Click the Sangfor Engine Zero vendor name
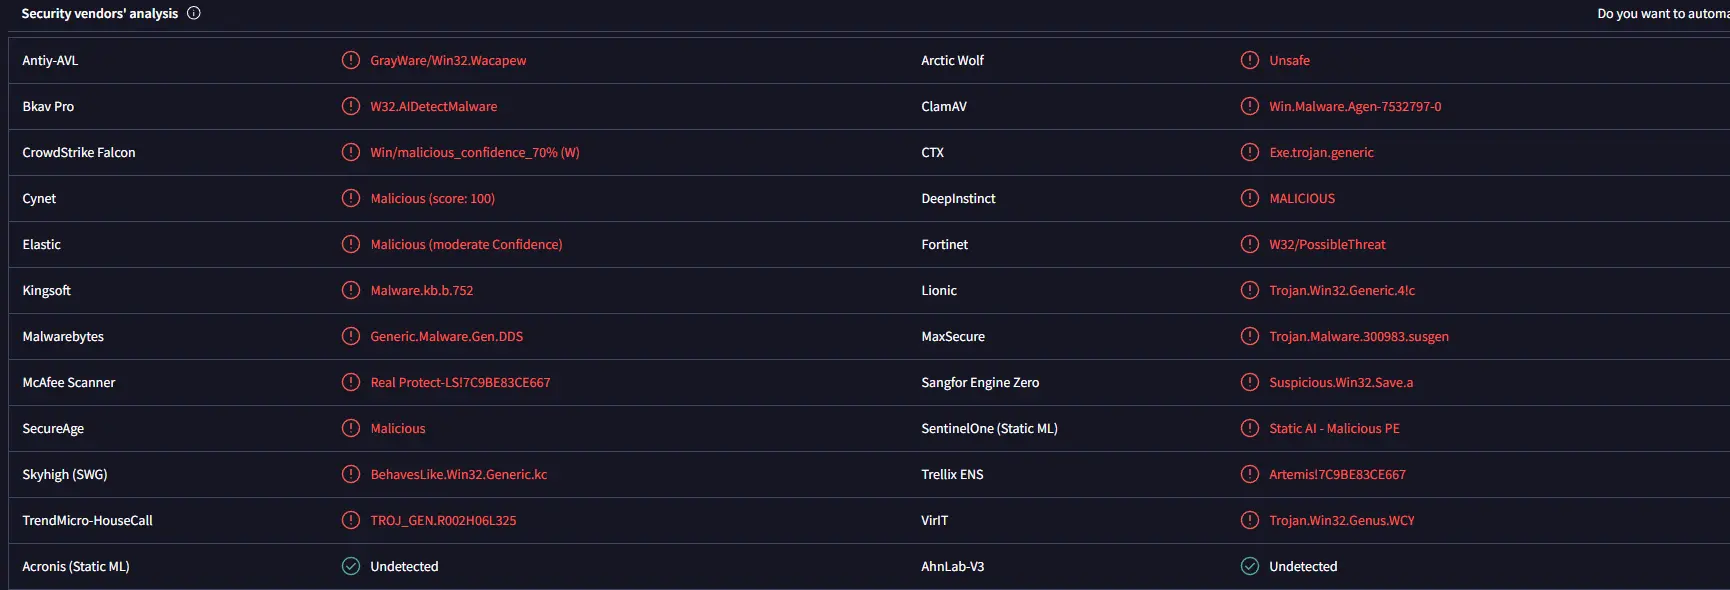The height and width of the screenshot is (590, 1730). tap(980, 382)
